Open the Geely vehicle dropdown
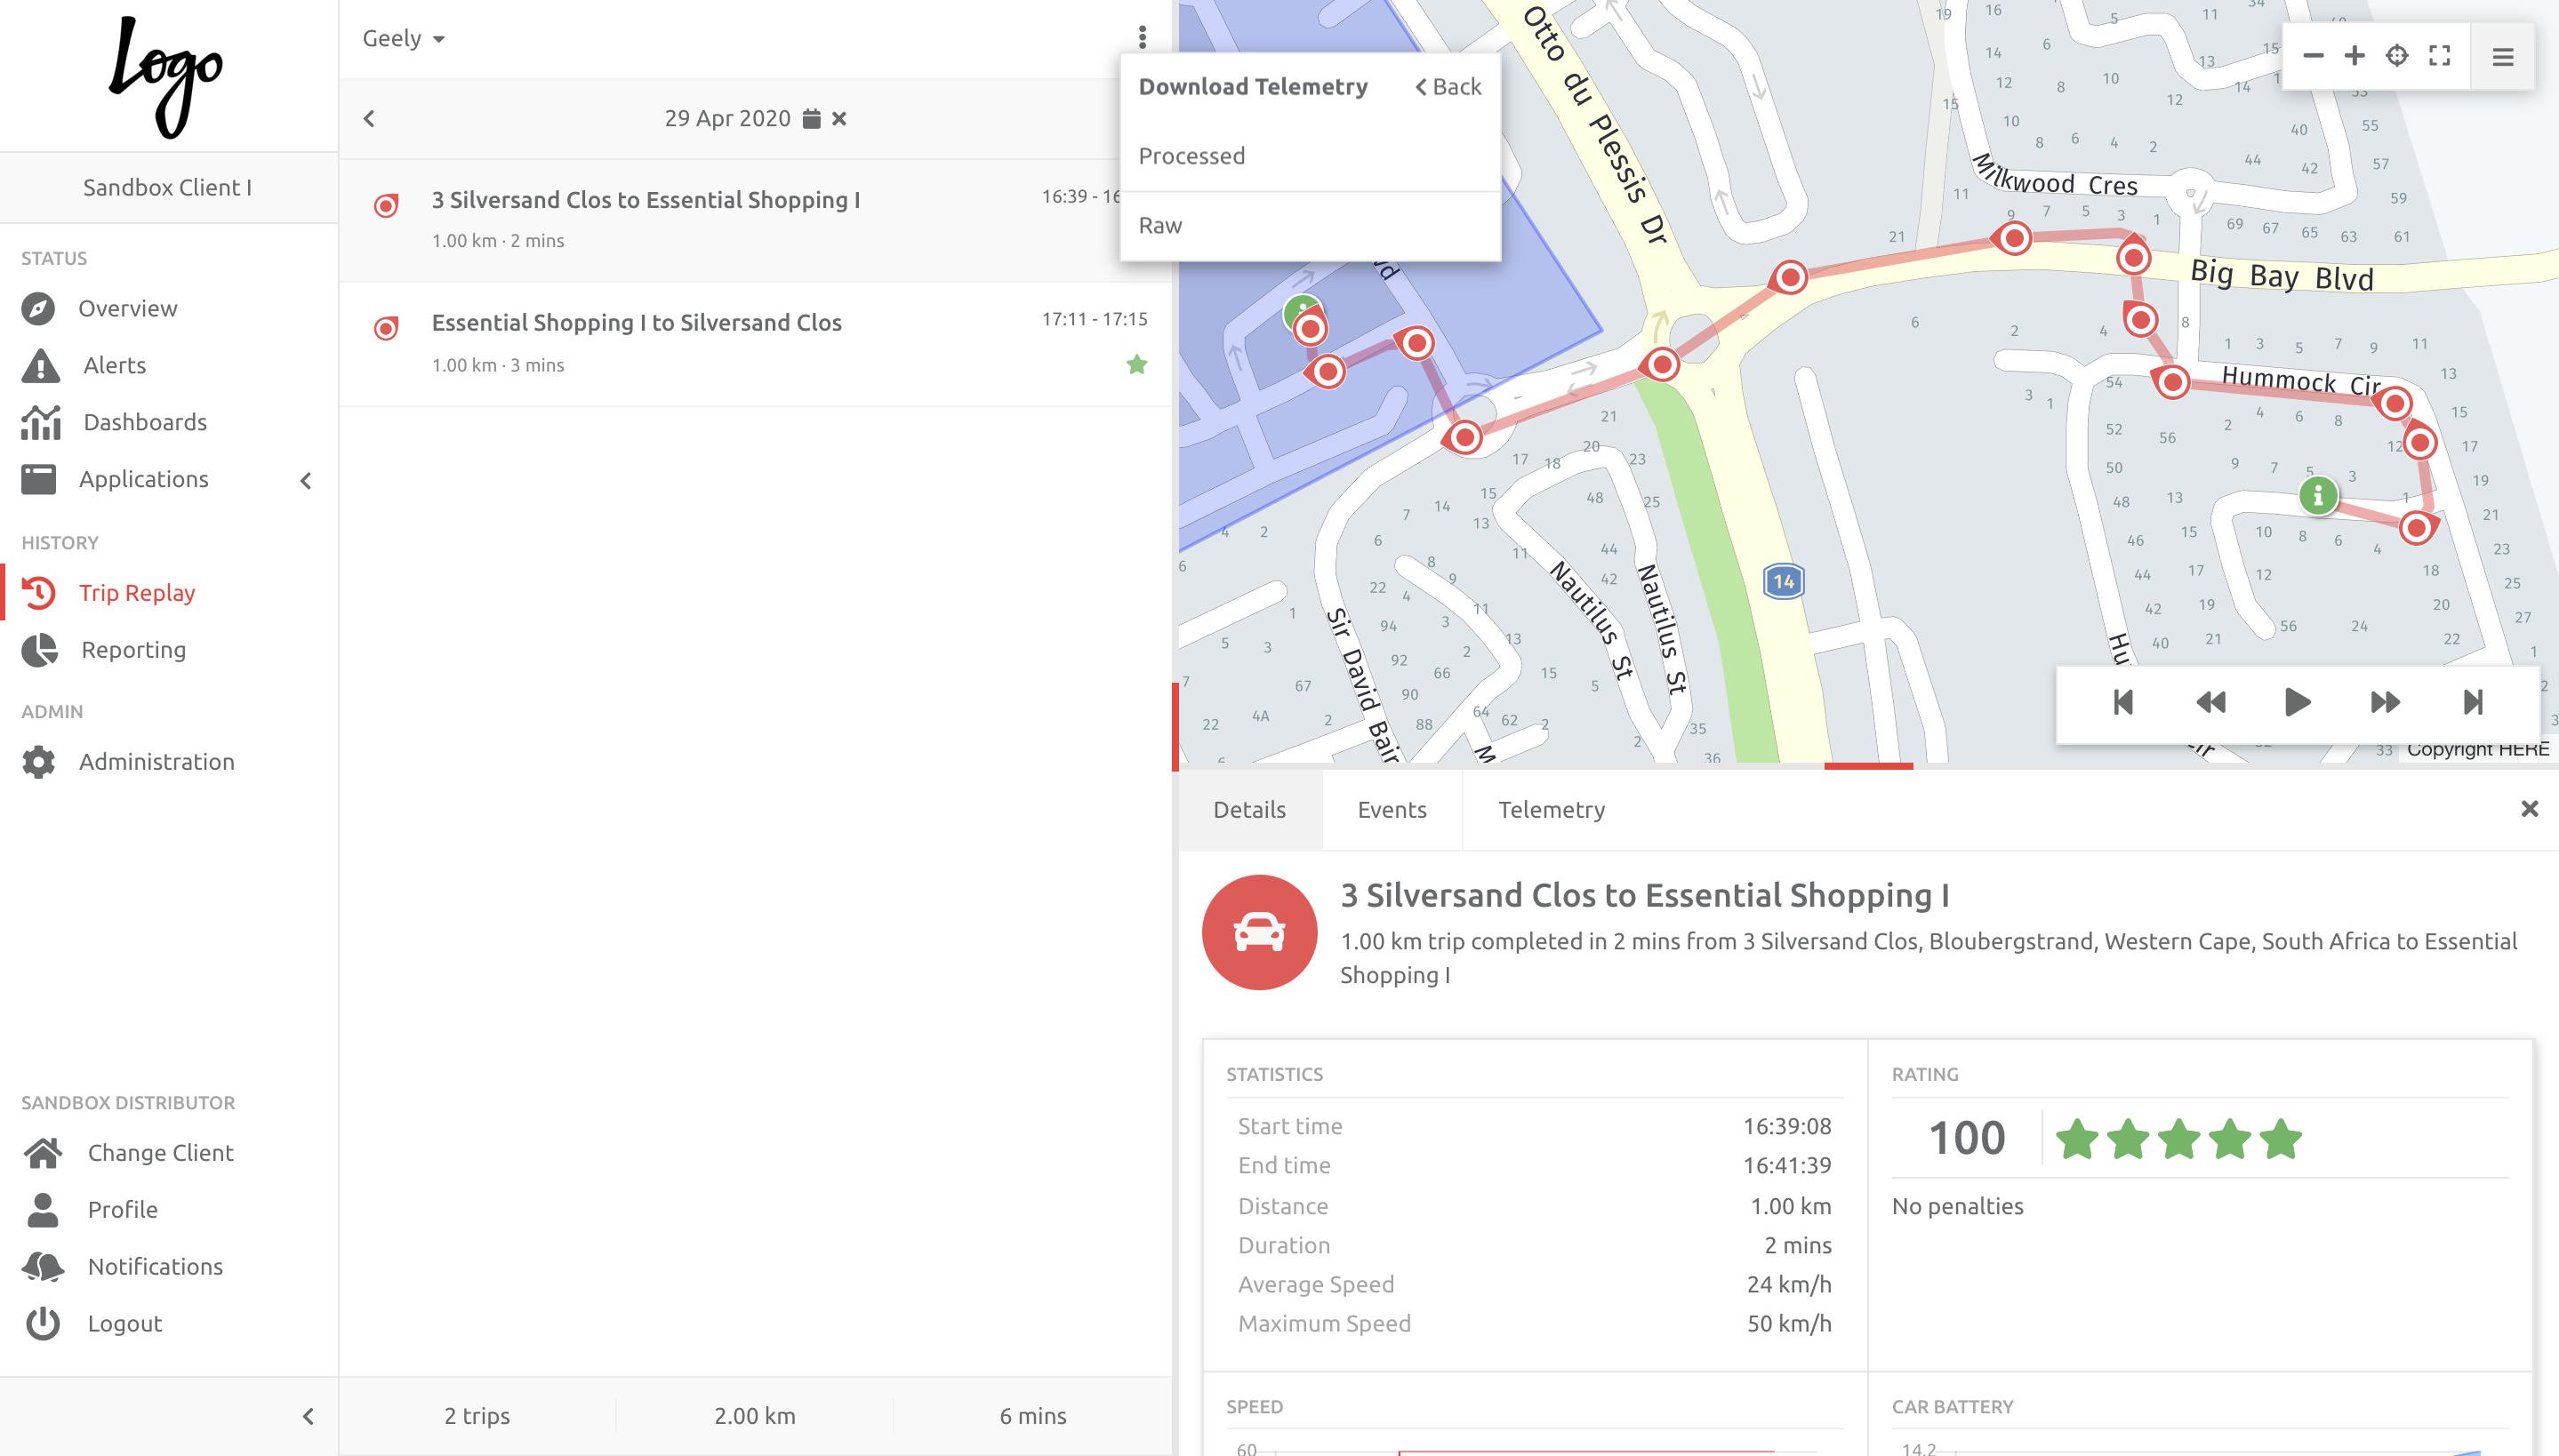The width and height of the screenshot is (2559, 1456). point(403,38)
